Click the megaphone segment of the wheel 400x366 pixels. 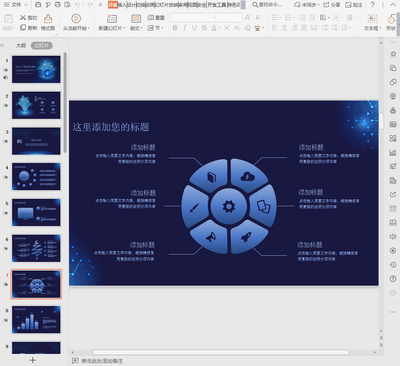pos(210,237)
